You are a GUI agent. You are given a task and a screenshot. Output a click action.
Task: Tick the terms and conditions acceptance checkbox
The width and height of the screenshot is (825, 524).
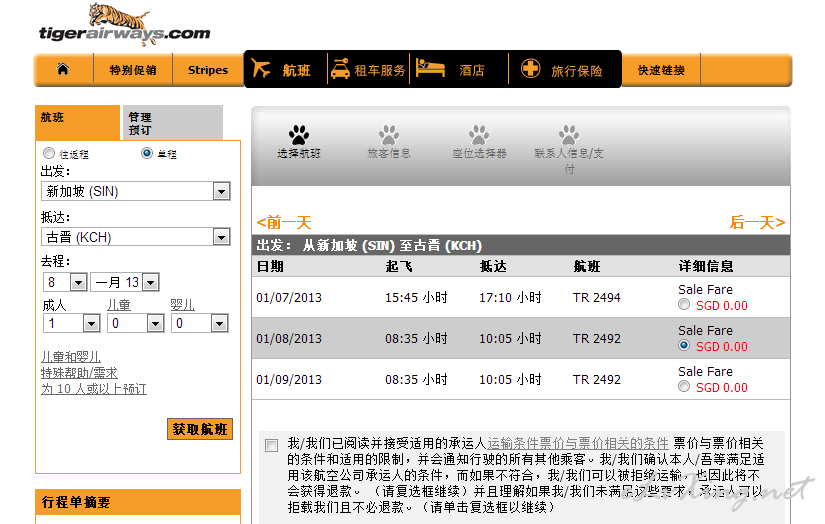pos(271,446)
